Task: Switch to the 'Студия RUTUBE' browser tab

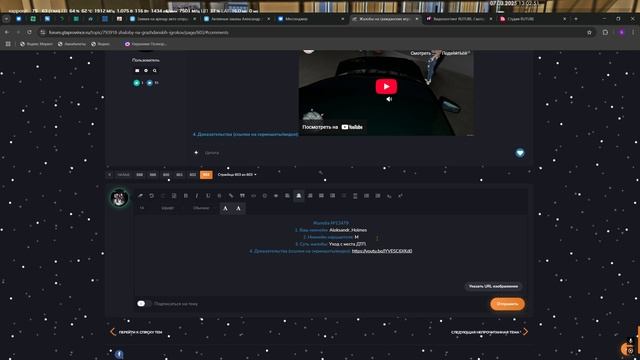Action: 533,19
